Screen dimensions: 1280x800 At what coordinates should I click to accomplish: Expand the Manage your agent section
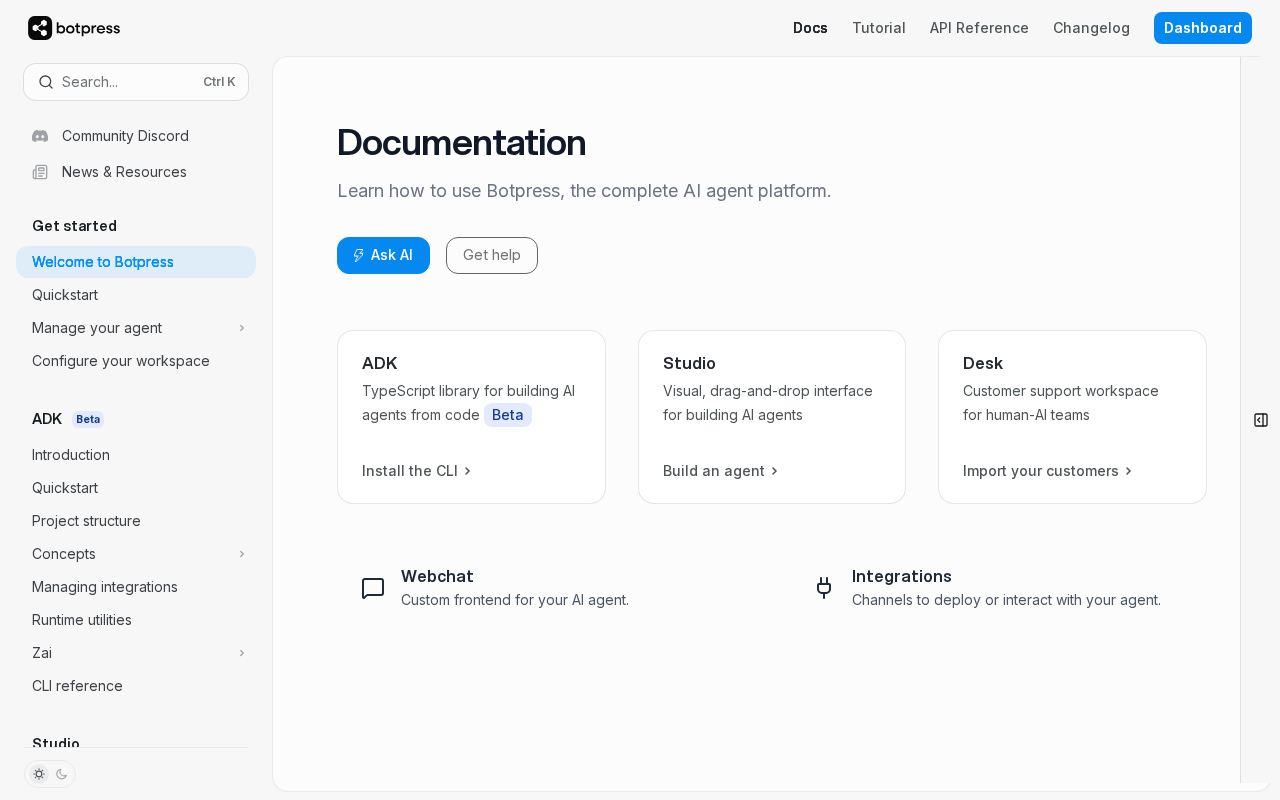click(x=241, y=328)
